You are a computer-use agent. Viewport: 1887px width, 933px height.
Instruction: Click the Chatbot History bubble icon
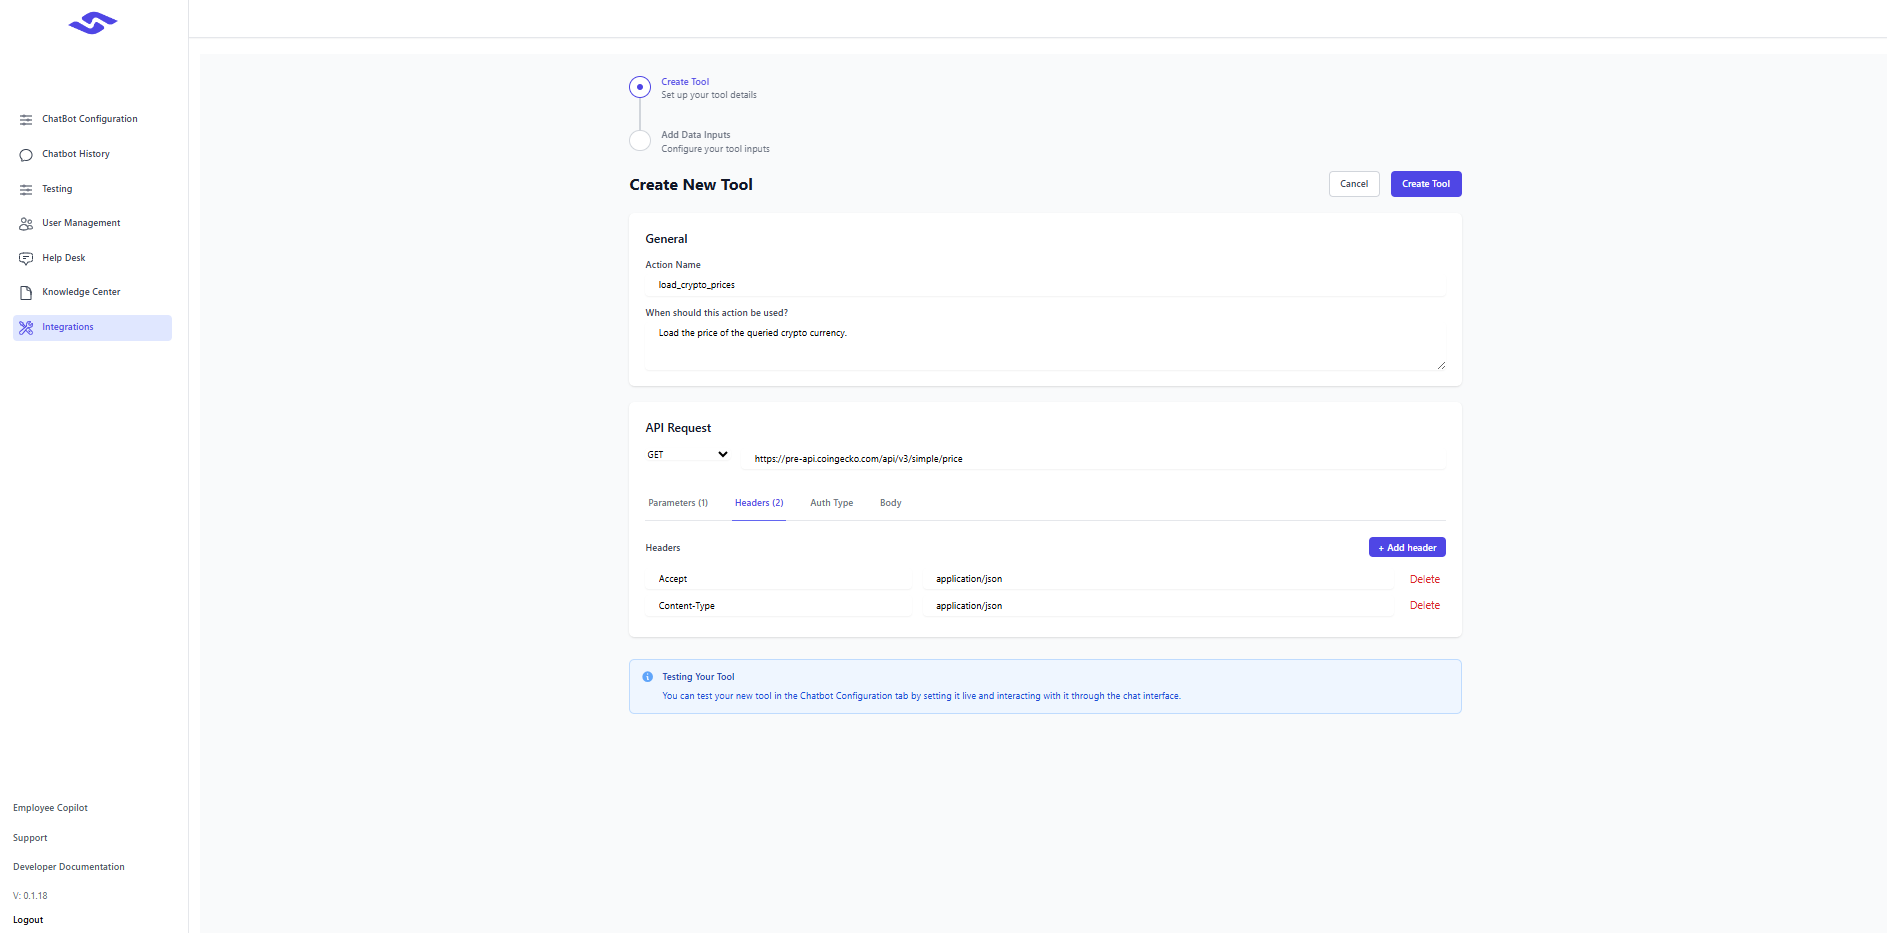click(26, 155)
